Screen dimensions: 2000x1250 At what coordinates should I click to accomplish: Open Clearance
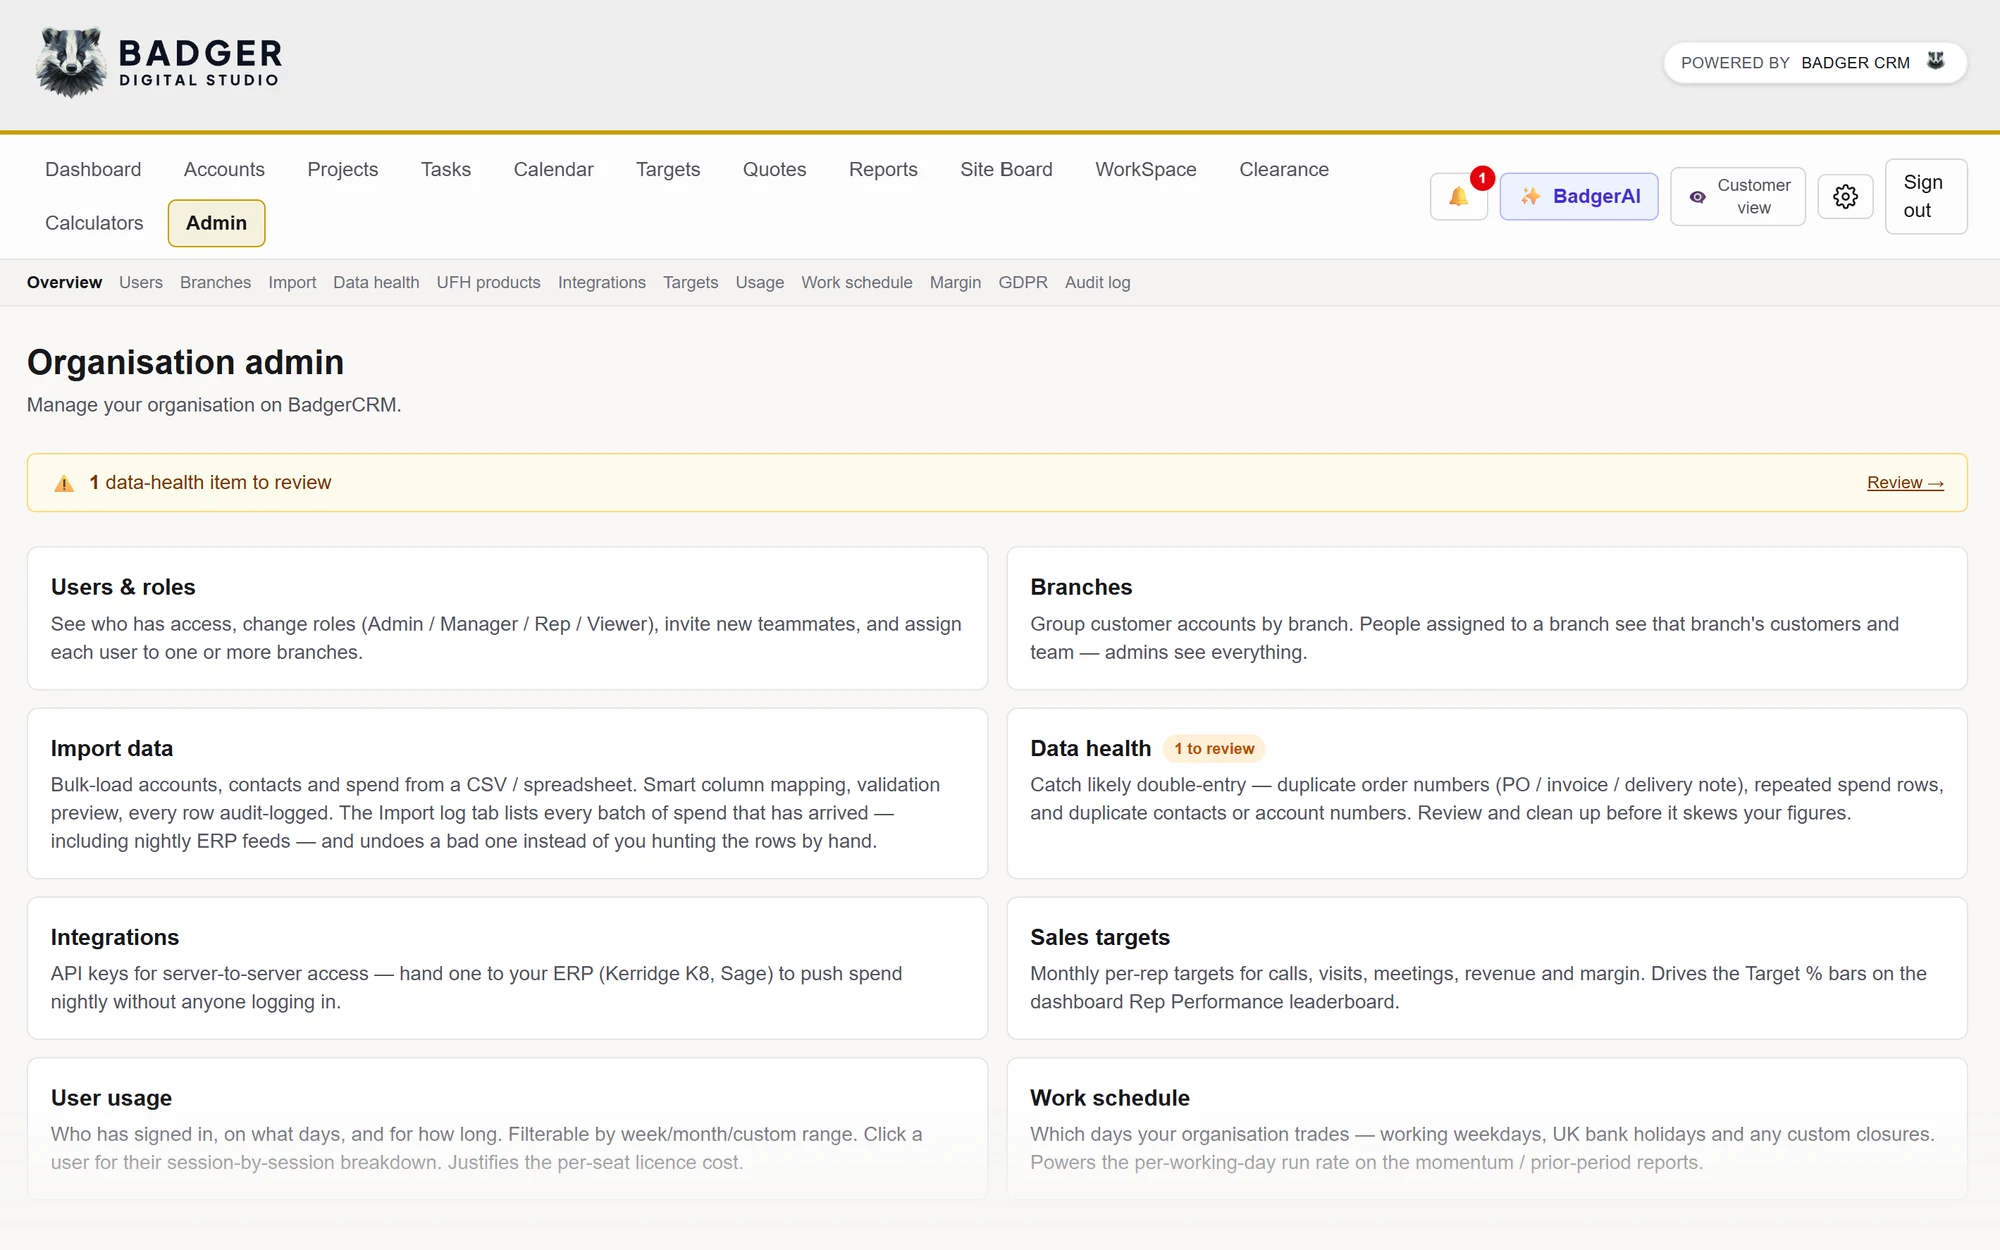(1284, 170)
